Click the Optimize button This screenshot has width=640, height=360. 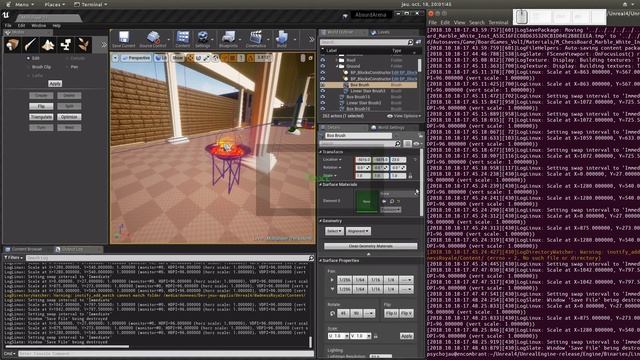click(x=69, y=117)
